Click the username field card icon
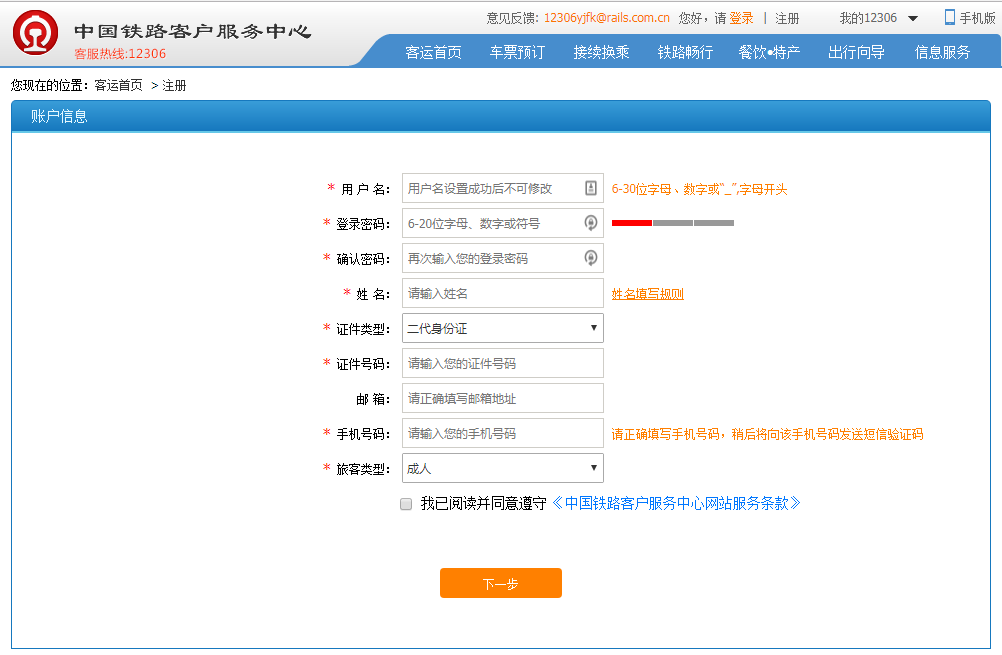 (590, 188)
